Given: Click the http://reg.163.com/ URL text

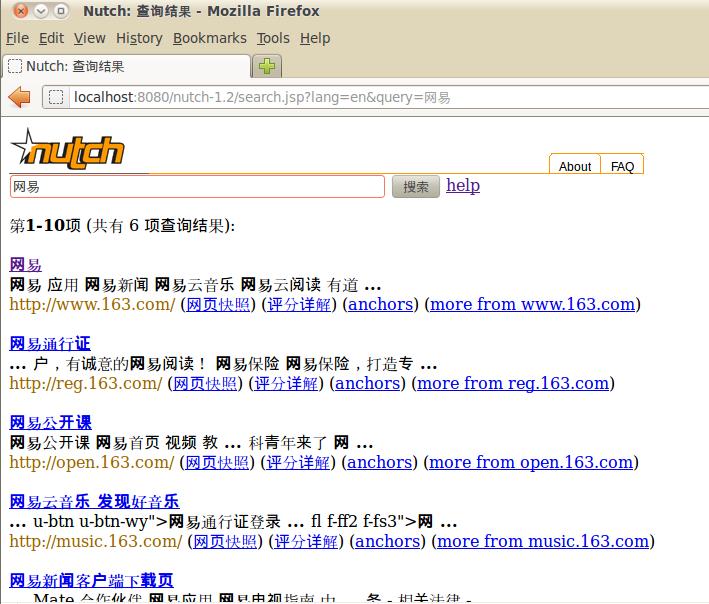Looking at the screenshot, I should pyautogui.click(x=85, y=383).
